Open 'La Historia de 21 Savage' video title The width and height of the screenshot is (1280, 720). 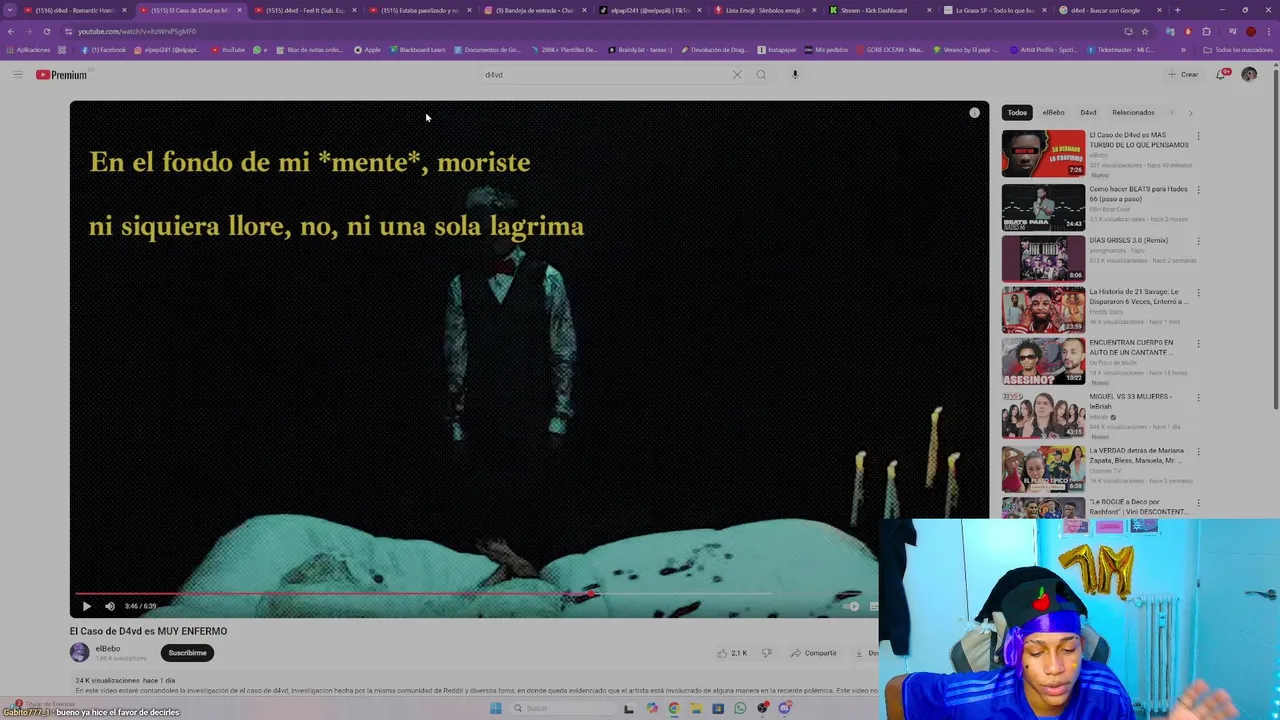click(x=1138, y=297)
